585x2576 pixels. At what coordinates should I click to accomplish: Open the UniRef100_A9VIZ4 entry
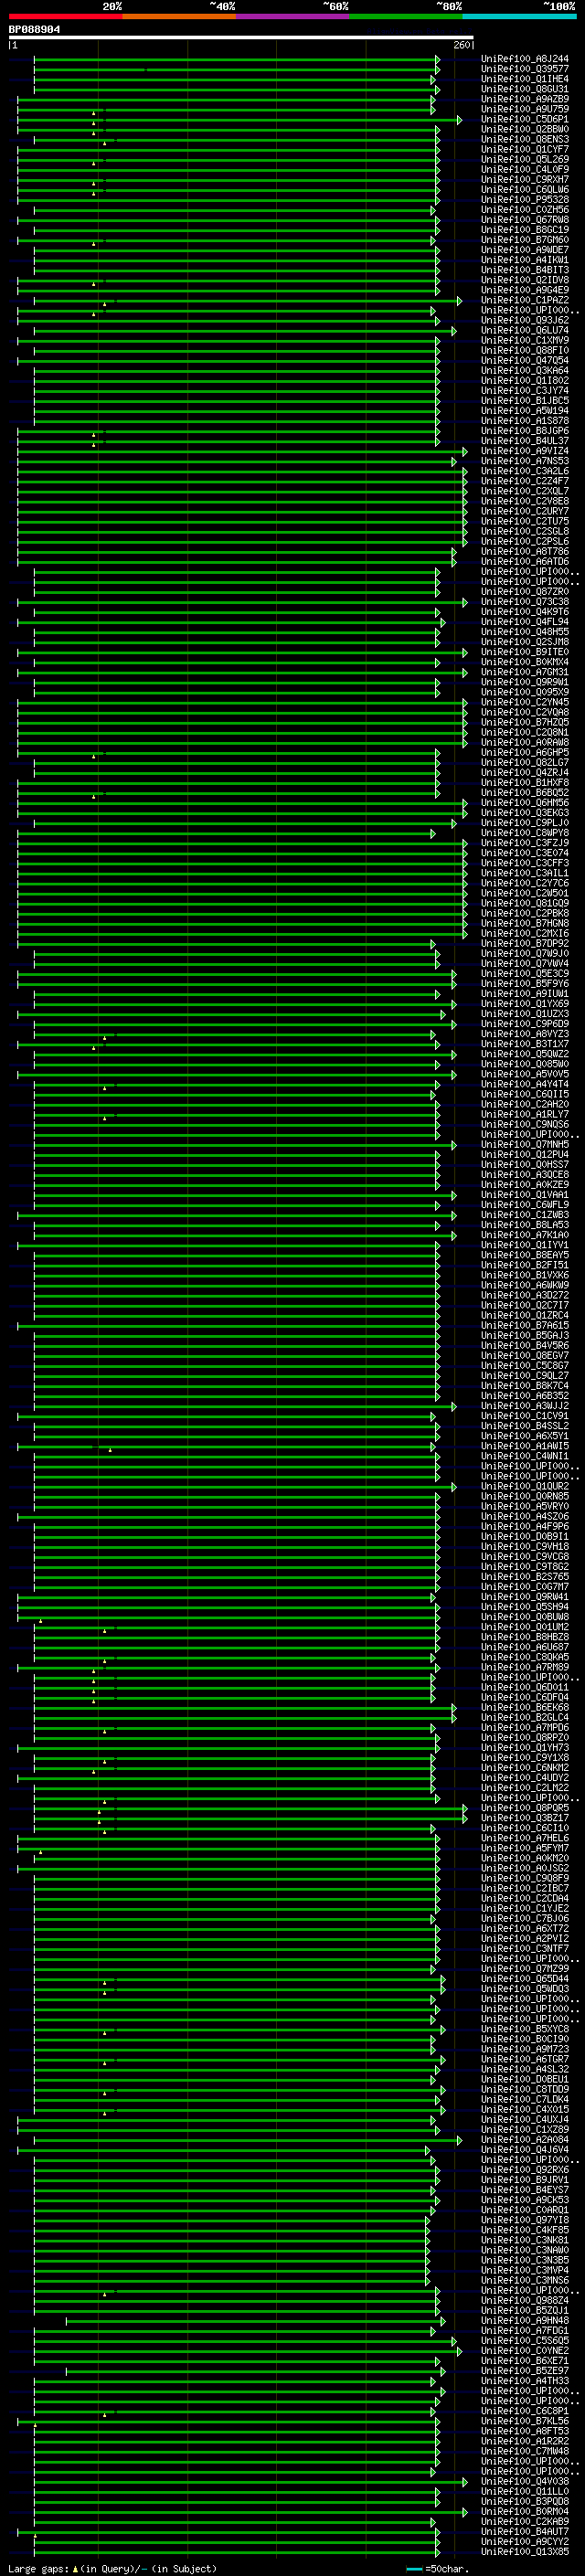click(x=525, y=451)
